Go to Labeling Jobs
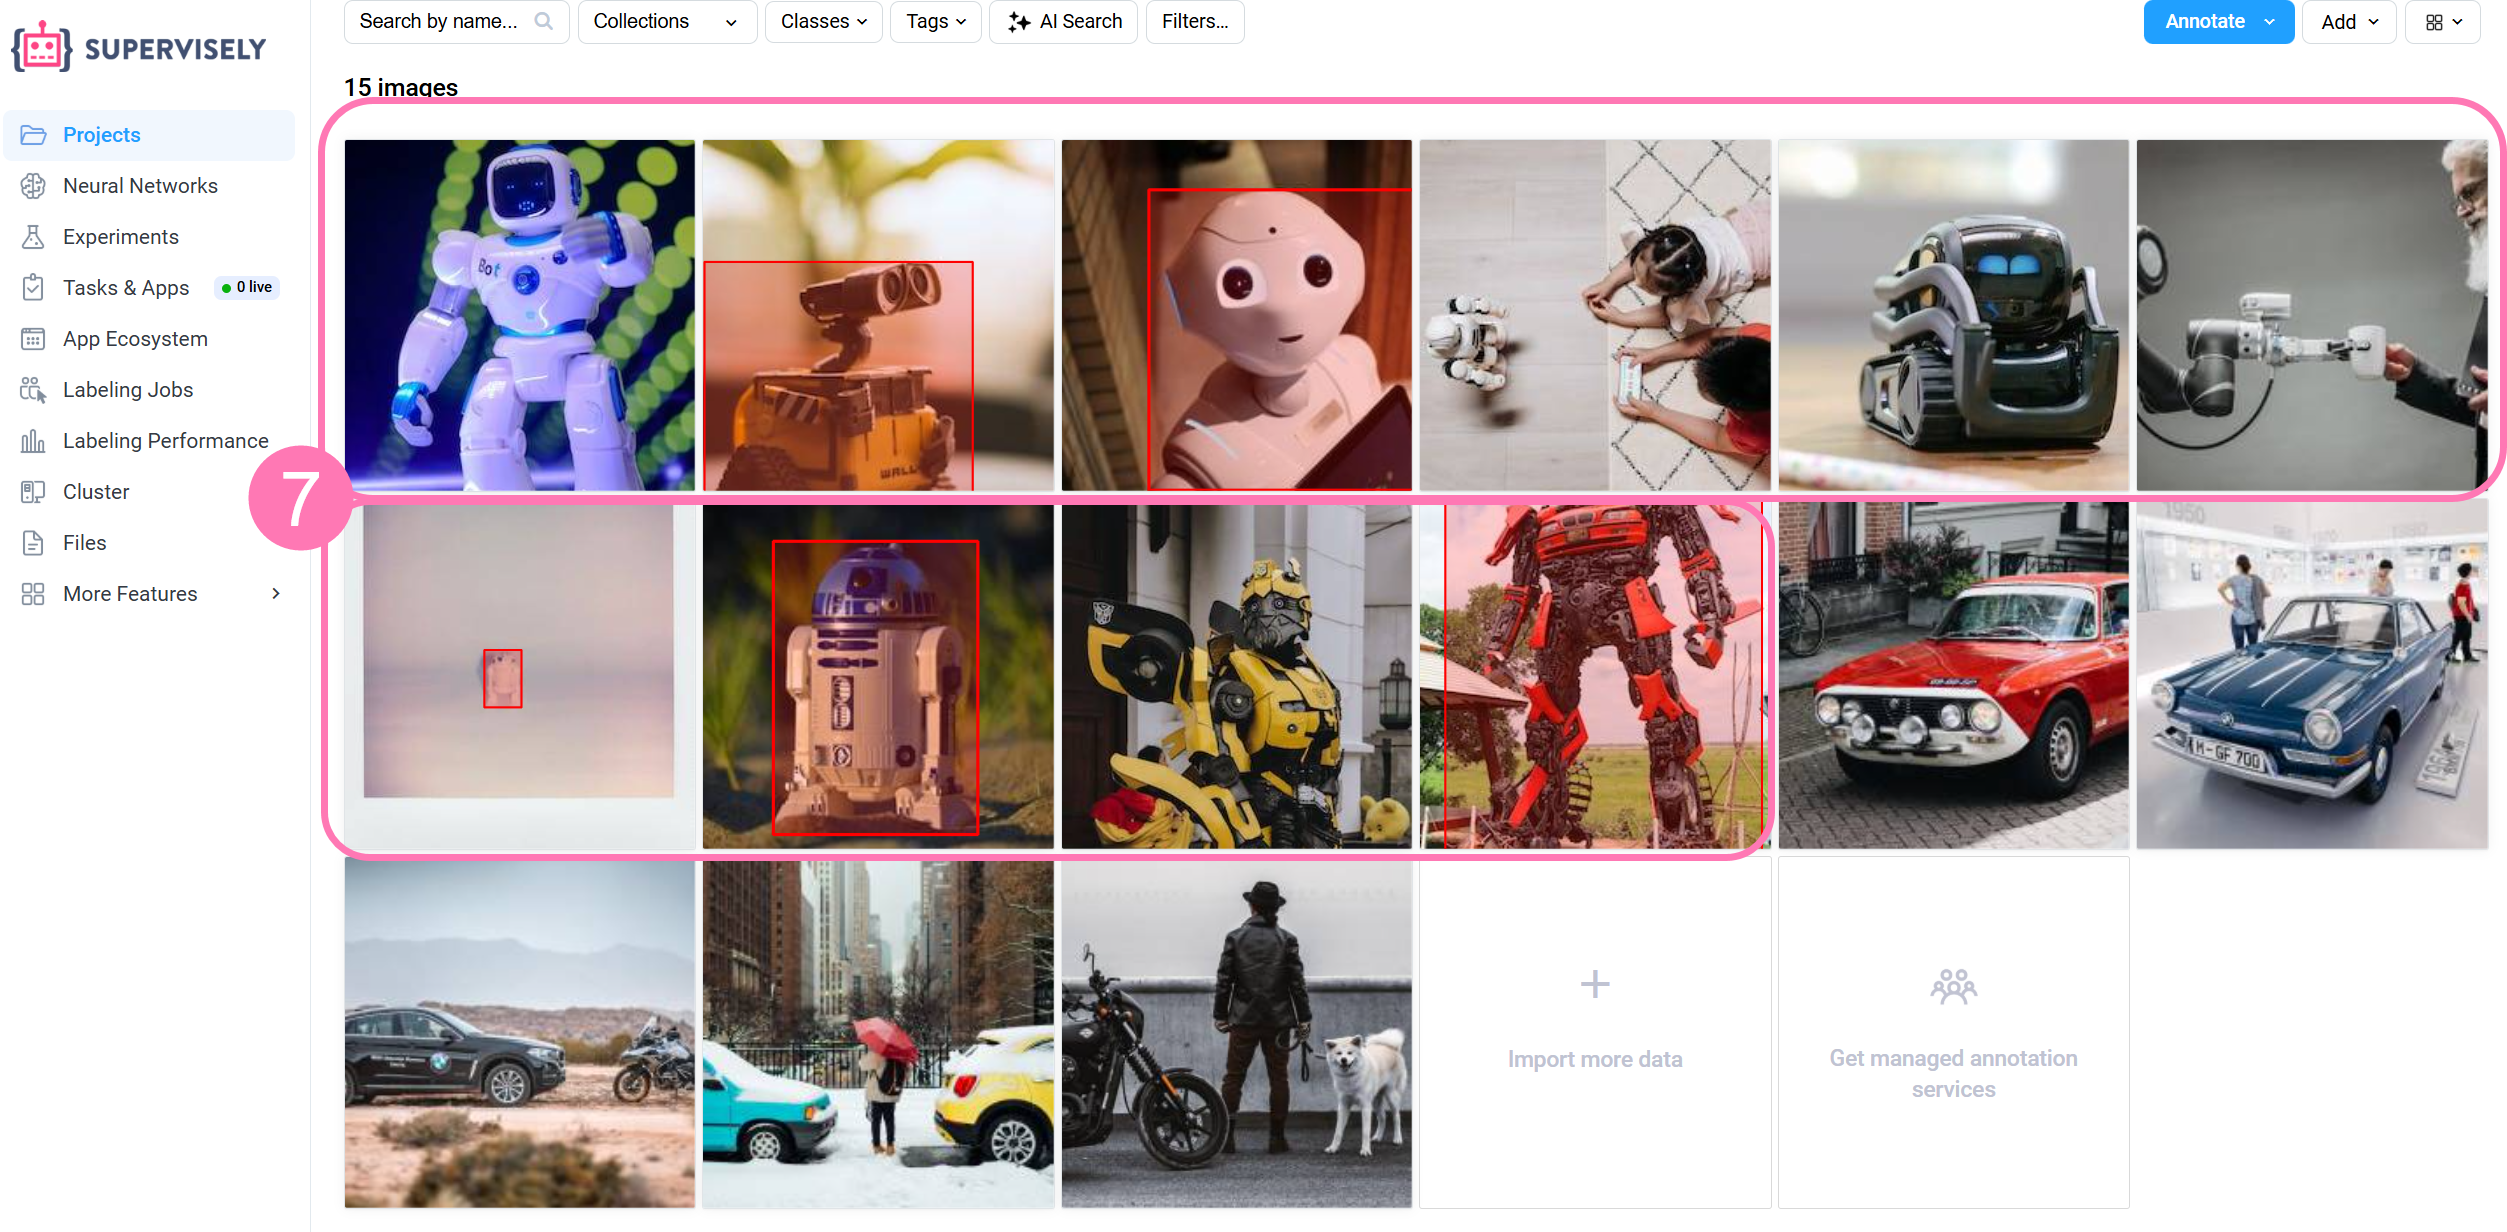2507x1232 pixels. tap(128, 390)
